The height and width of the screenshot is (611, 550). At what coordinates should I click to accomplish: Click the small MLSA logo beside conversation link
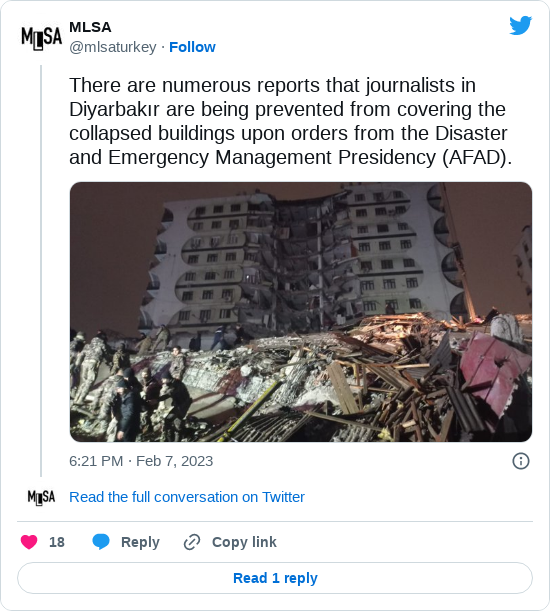pos(41,497)
